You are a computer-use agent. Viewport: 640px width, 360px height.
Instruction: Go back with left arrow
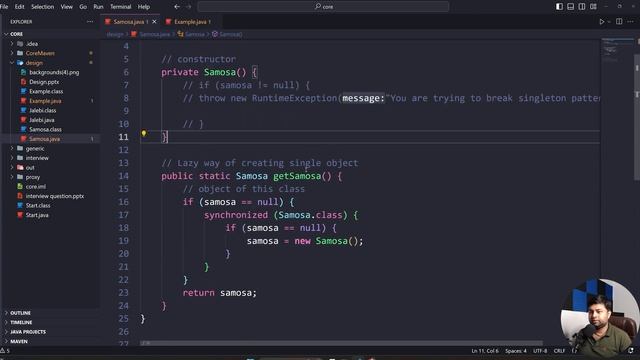tap(177, 7)
